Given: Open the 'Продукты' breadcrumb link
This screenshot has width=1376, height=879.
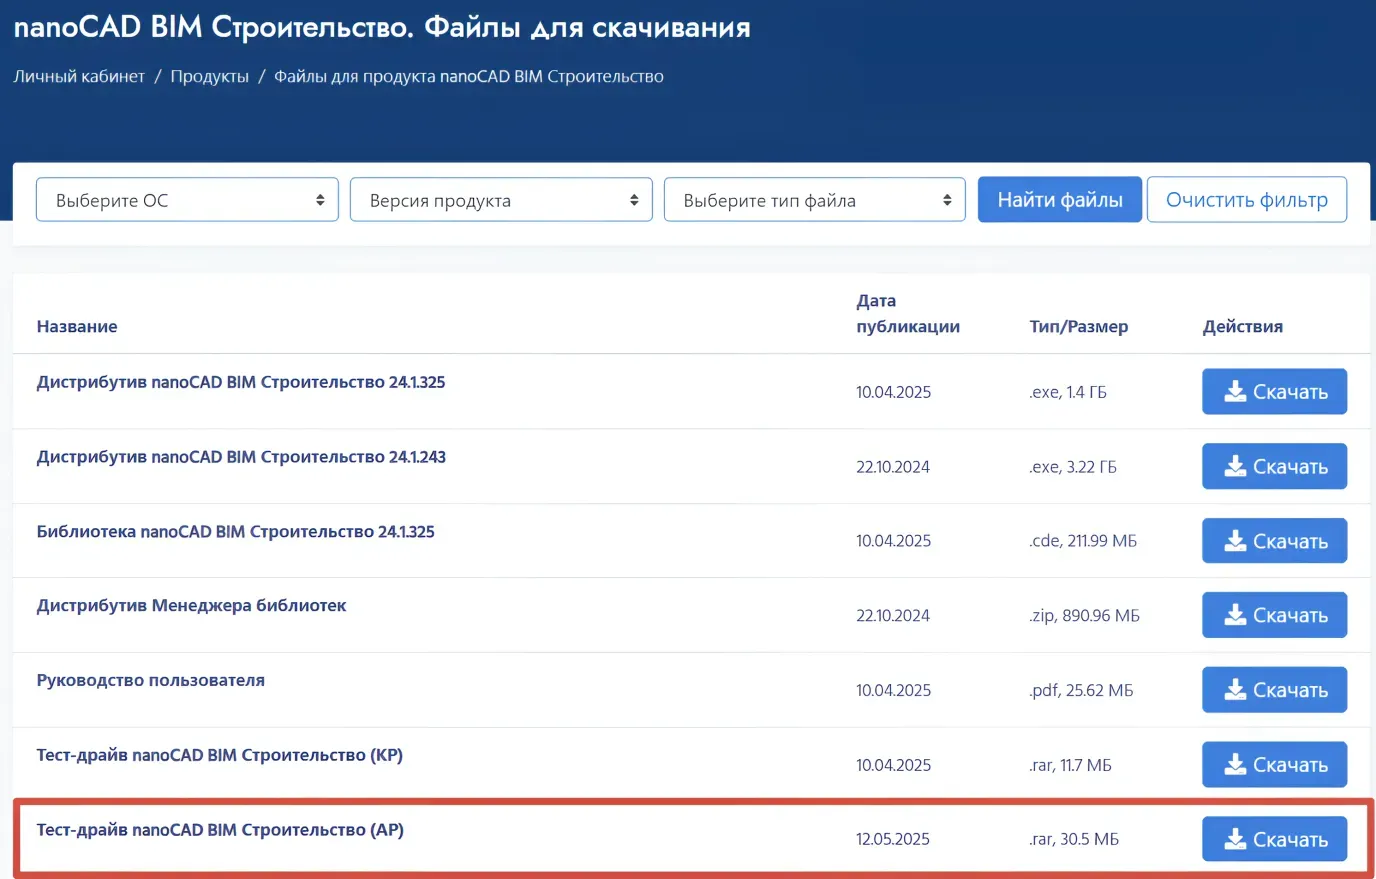Looking at the screenshot, I should (209, 77).
